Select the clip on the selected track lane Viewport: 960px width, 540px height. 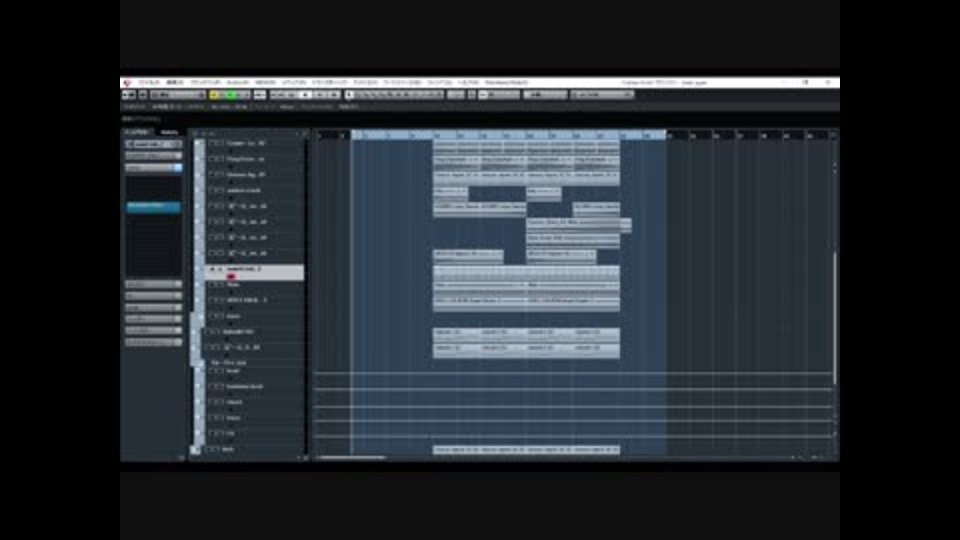click(526, 271)
